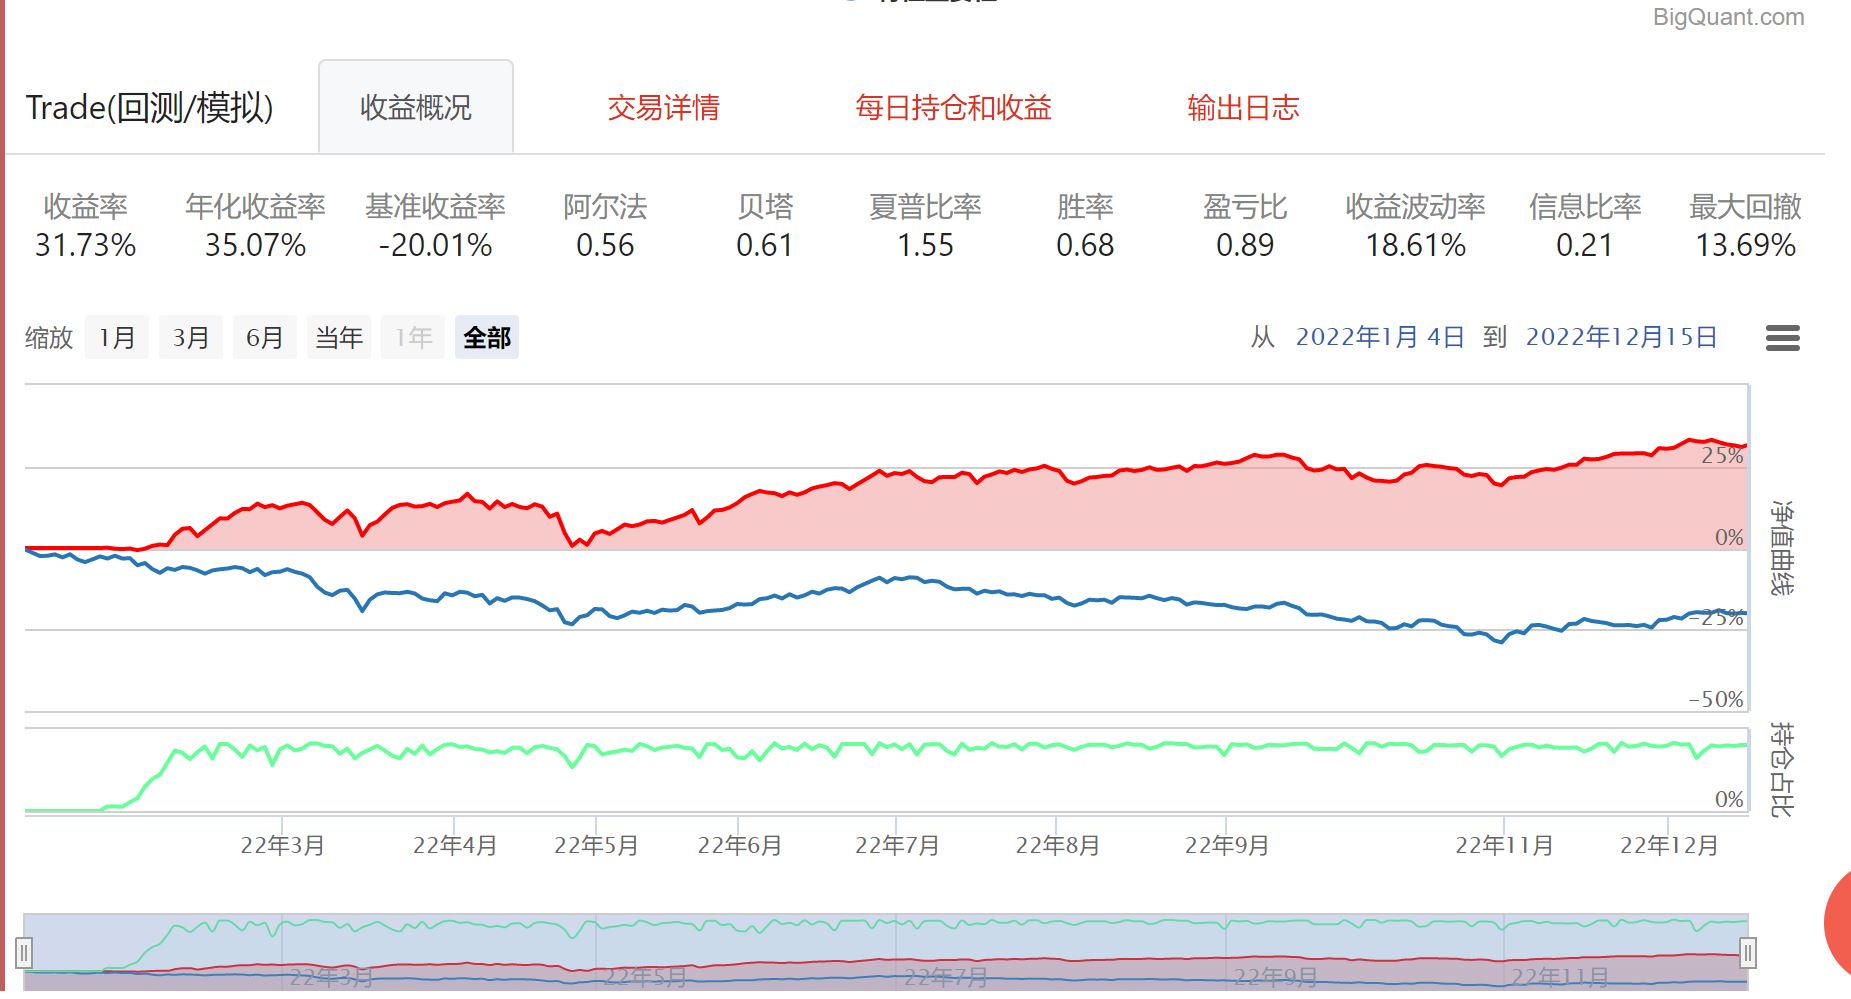The image size is (1851, 999).
Task: Click the 22年3月 axis label
Action: (283, 846)
